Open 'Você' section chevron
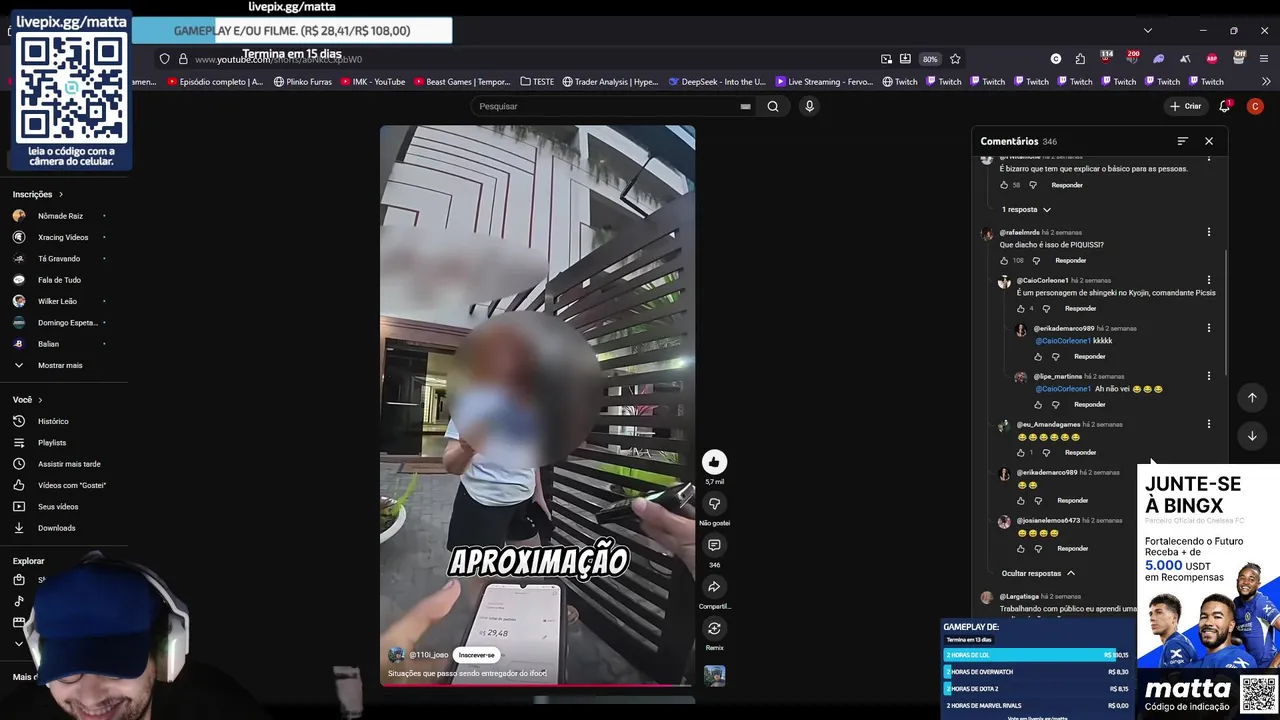 click(x=40, y=400)
